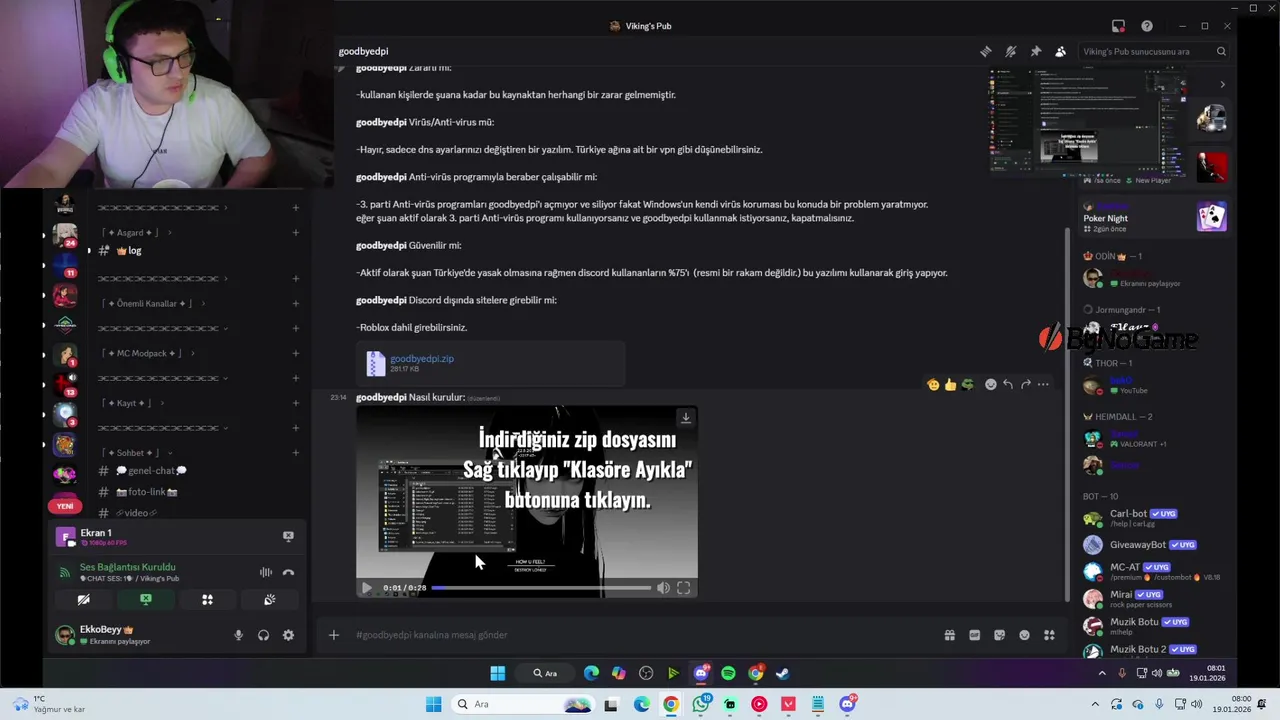This screenshot has height=720, width=1280.
Task: Select the server icon with 13 badge
Action: pos(65,383)
